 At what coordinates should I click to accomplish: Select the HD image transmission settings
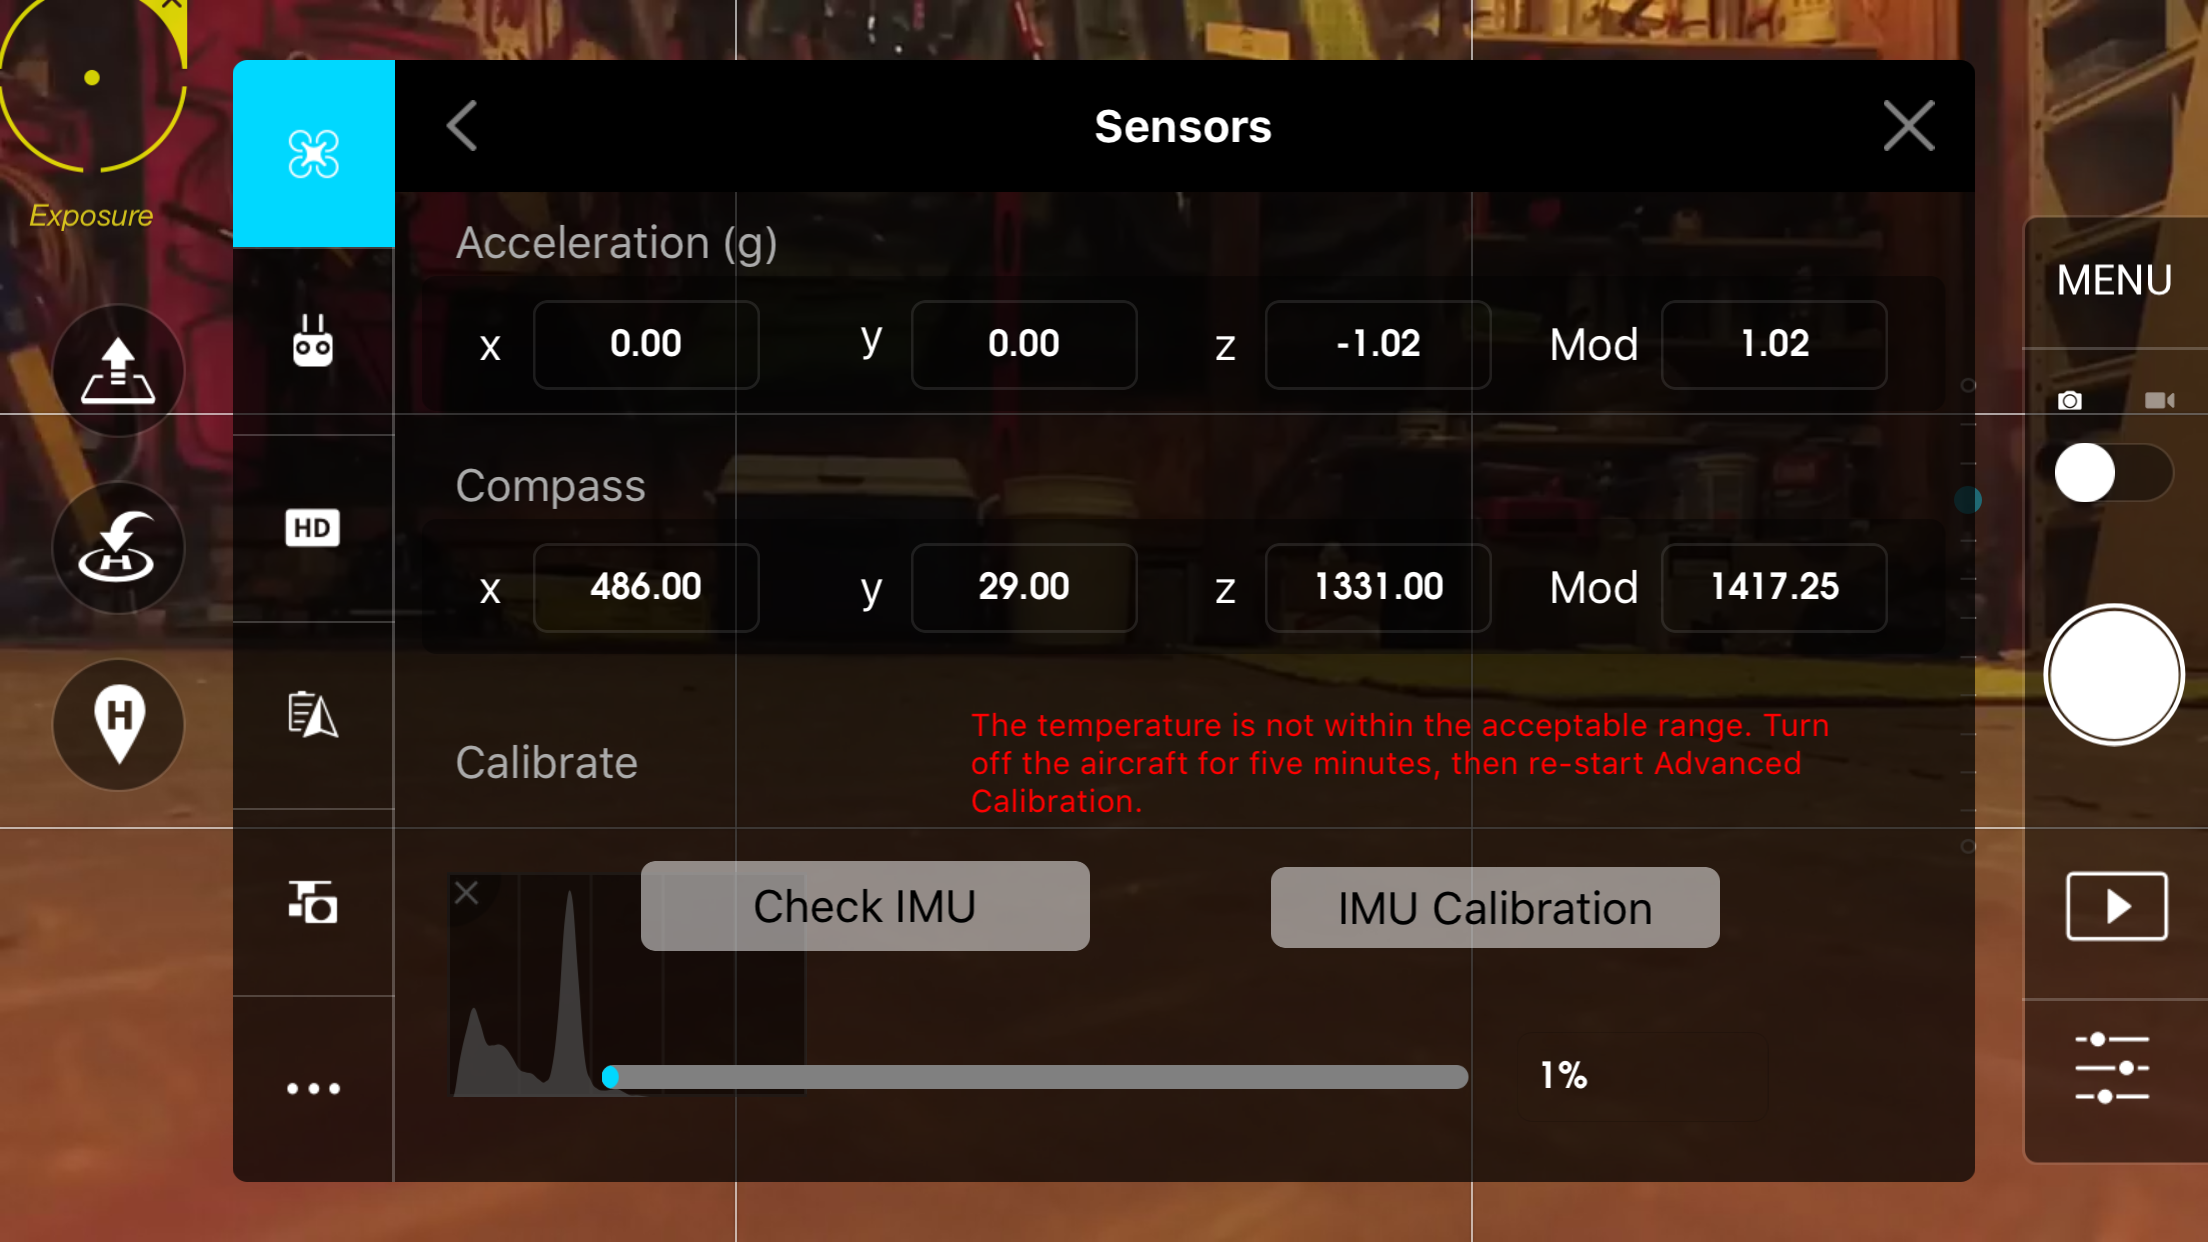tap(313, 528)
